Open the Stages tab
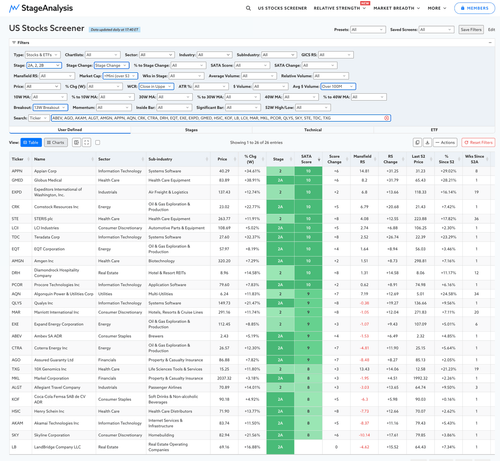The image size is (500, 461). tap(191, 130)
